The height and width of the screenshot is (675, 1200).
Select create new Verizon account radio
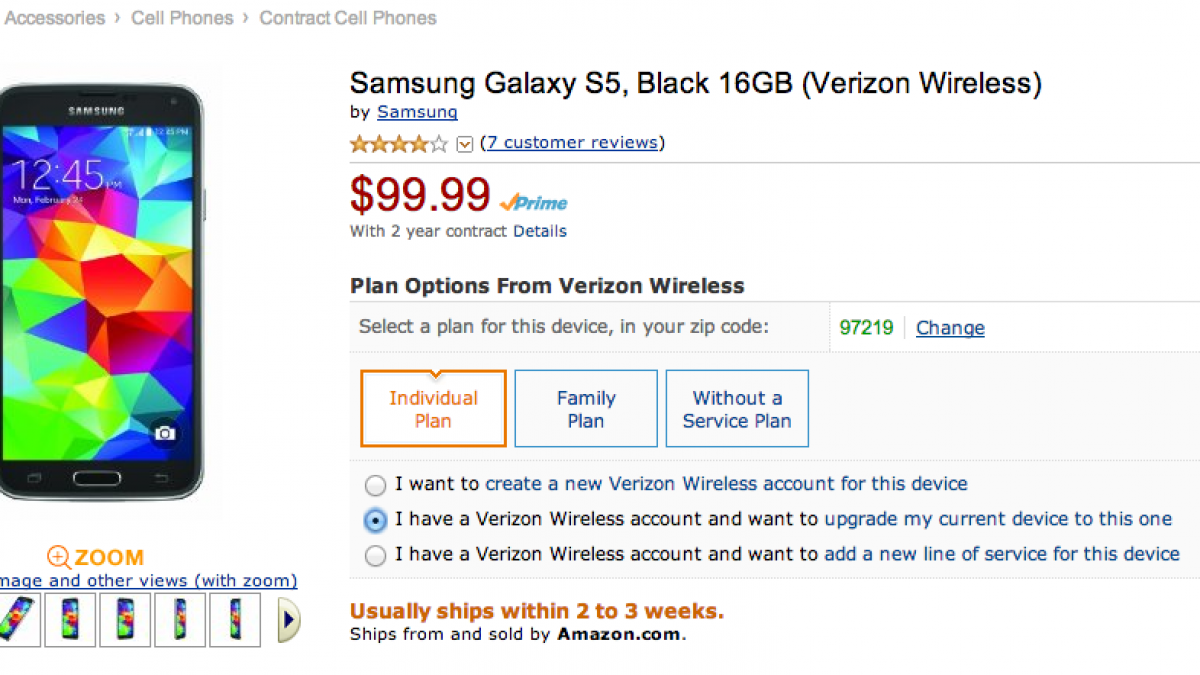(x=375, y=486)
